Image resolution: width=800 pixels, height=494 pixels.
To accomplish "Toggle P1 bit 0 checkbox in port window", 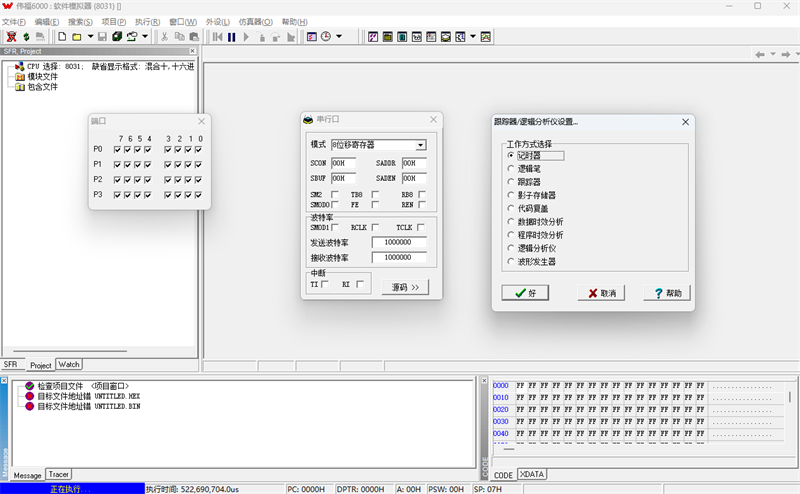I will [x=198, y=165].
